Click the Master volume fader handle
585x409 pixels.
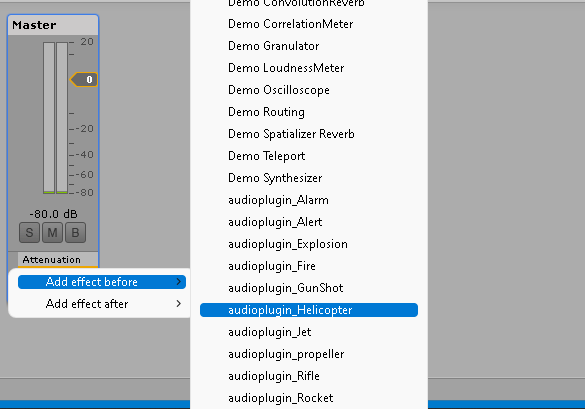[x=84, y=79]
